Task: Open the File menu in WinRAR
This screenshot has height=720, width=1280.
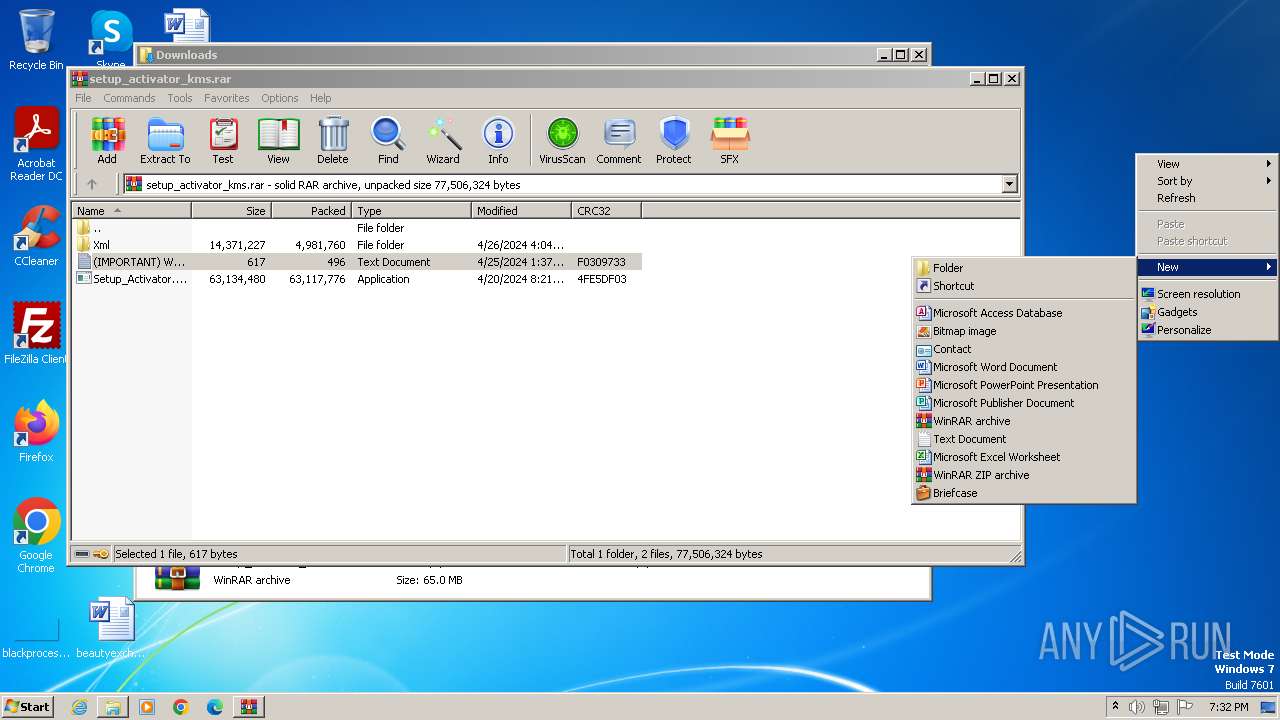Action: [83, 98]
